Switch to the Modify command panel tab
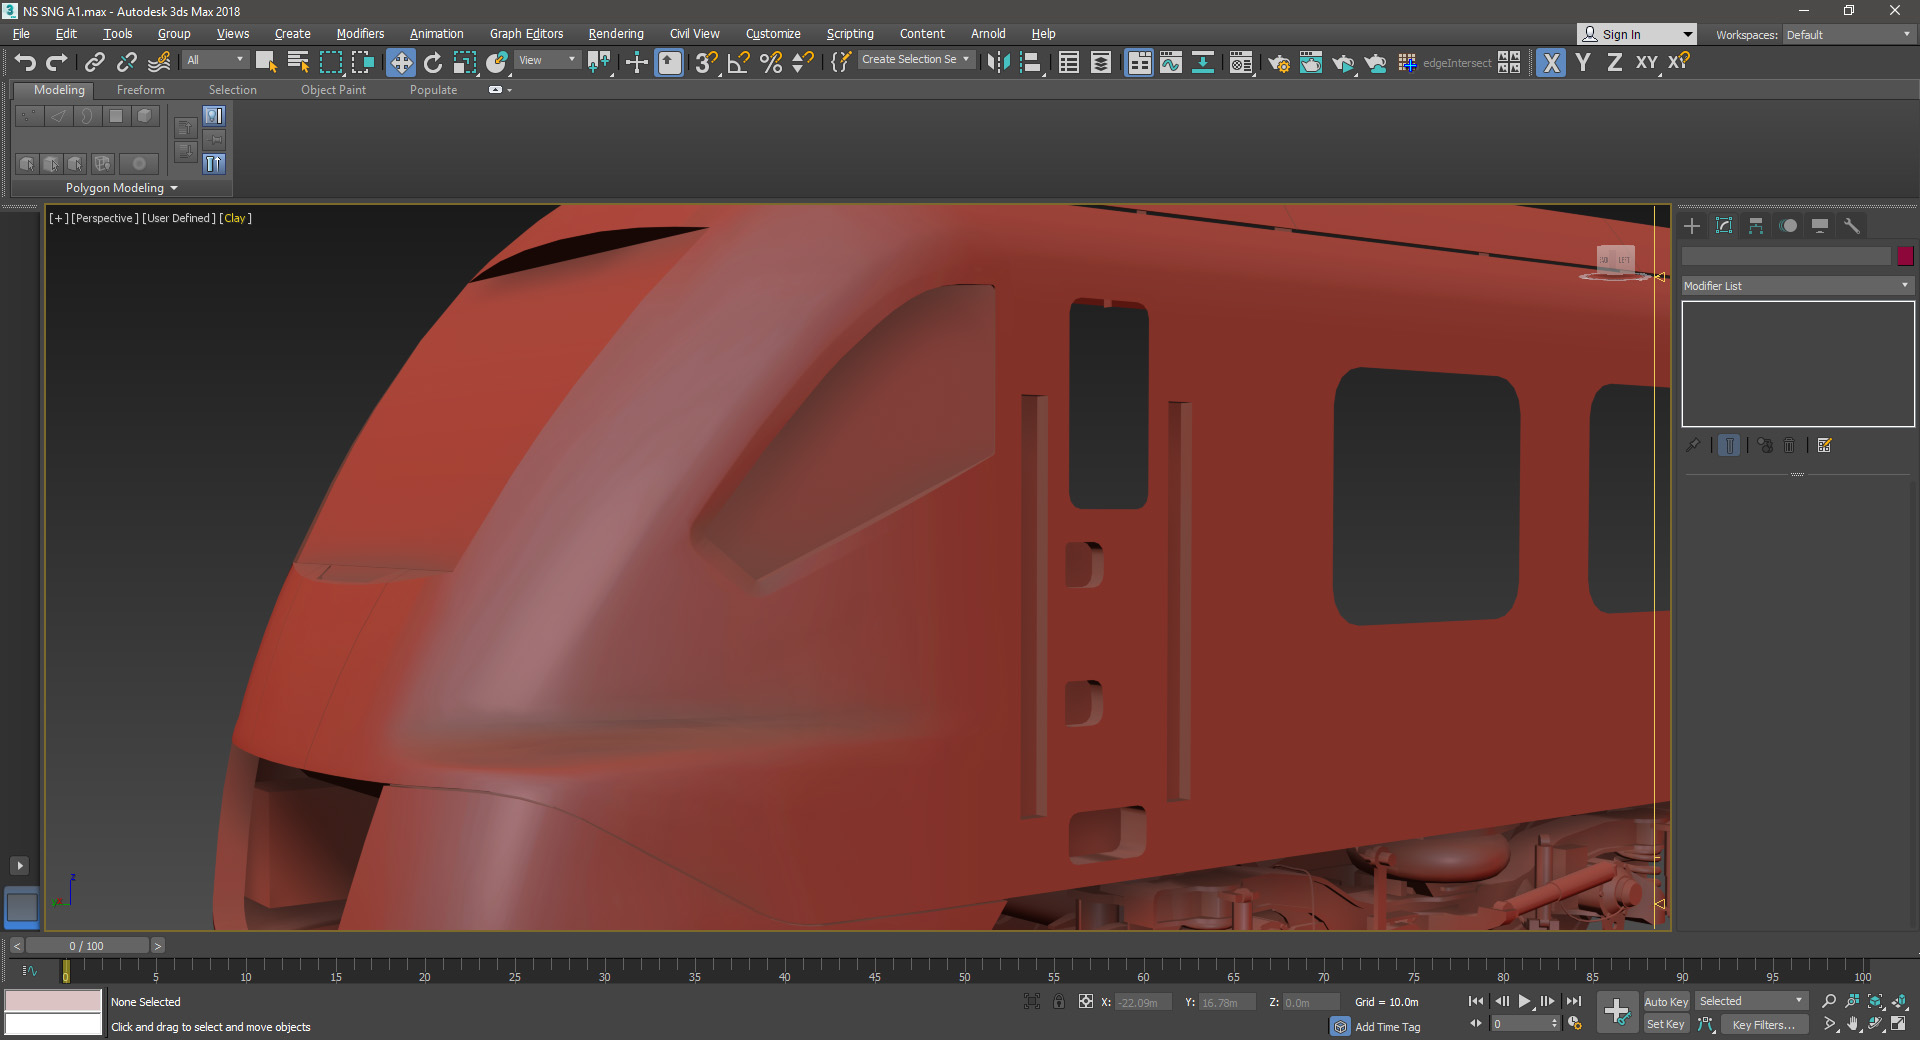The width and height of the screenshot is (1920, 1040). click(x=1723, y=226)
